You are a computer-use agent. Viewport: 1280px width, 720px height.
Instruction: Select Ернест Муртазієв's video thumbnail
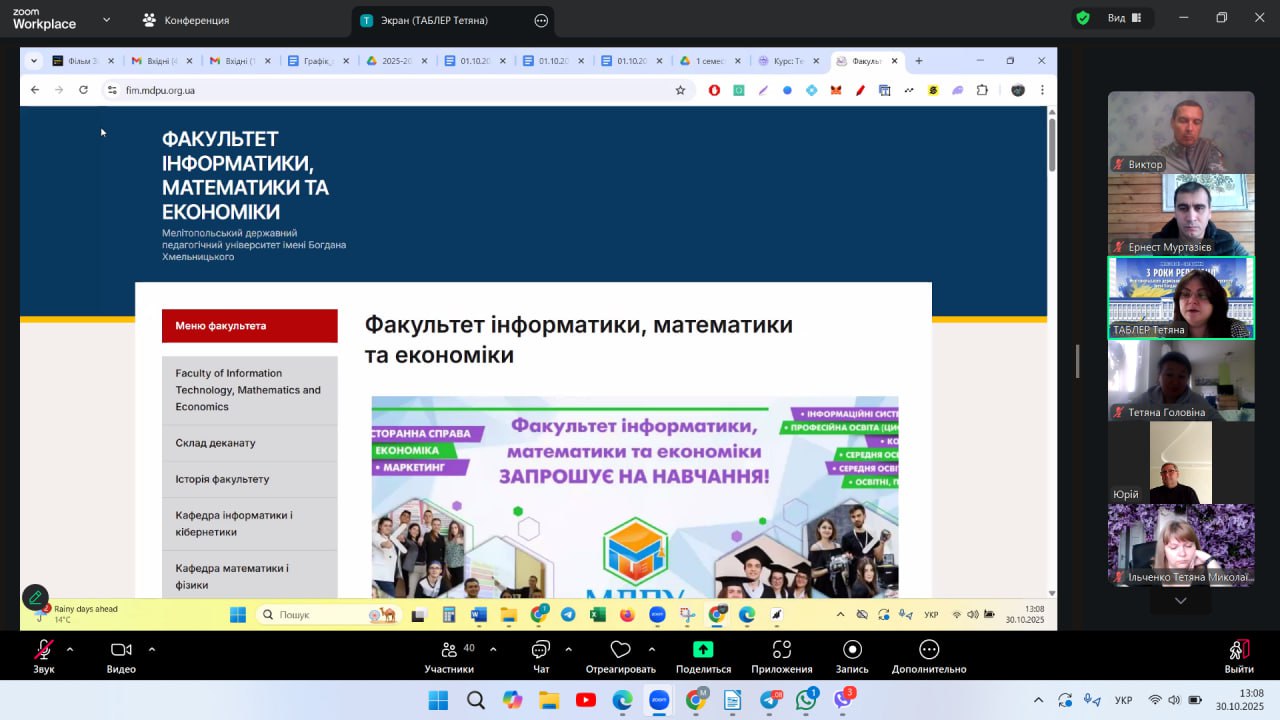[1181, 215]
